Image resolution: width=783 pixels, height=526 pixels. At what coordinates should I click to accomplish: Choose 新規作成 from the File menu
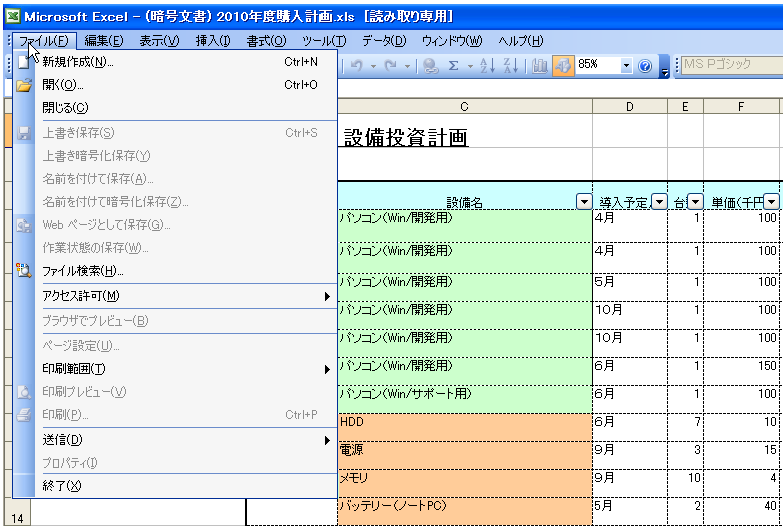pyautogui.click(x=78, y=62)
